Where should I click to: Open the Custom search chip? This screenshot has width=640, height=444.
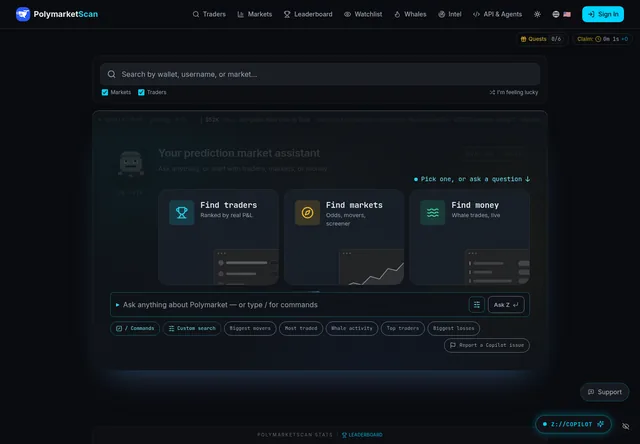click(192, 329)
